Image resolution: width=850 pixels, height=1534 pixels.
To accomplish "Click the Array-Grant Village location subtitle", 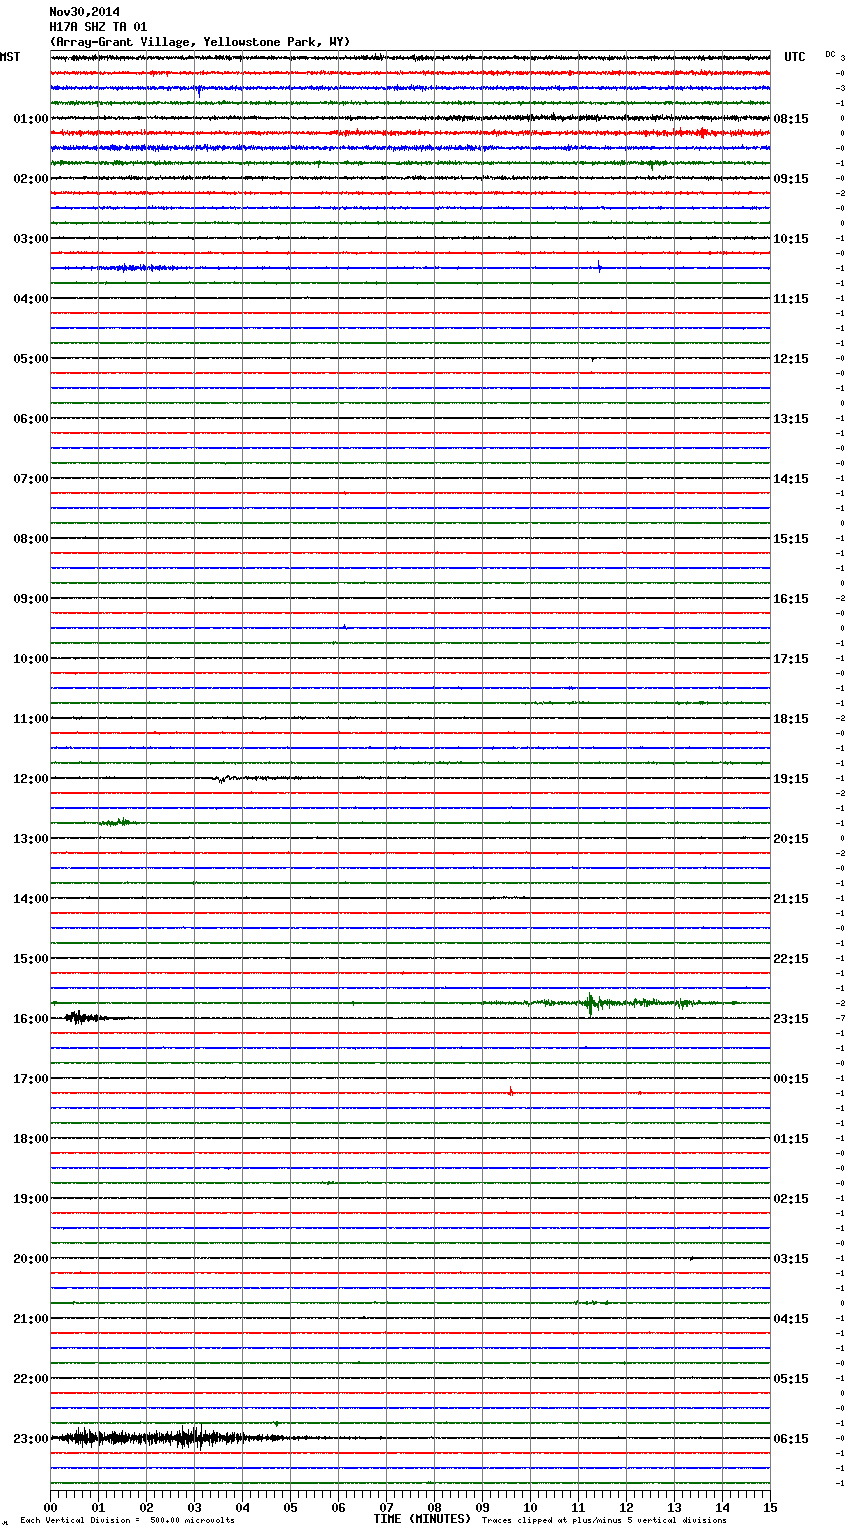I will [x=200, y=42].
